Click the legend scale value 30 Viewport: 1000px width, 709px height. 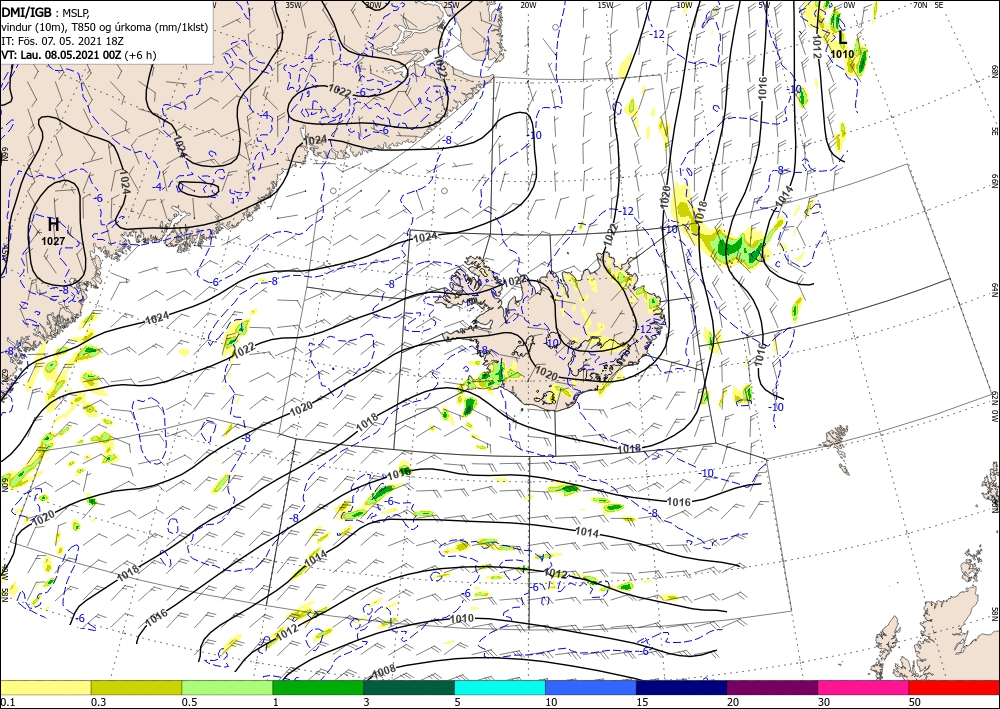tap(824, 702)
